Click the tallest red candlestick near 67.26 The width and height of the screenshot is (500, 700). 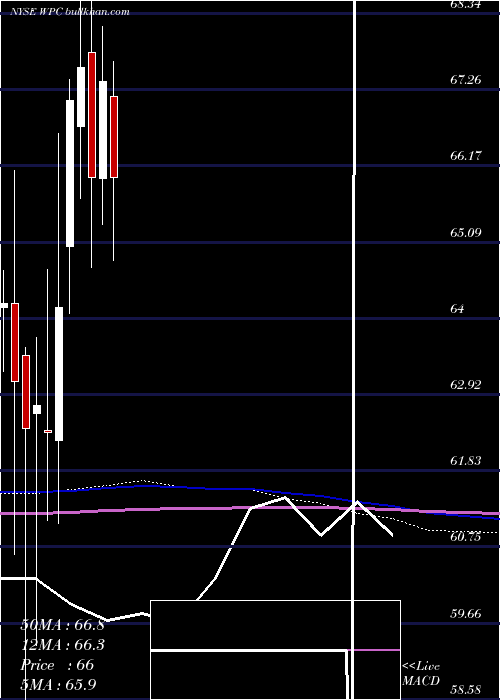click(x=92, y=115)
